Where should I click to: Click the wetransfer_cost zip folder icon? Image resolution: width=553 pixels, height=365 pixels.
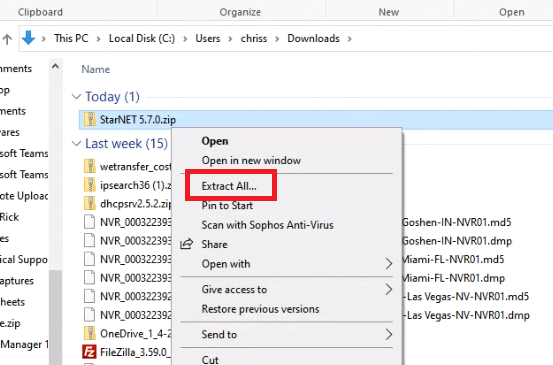[90, 166]
